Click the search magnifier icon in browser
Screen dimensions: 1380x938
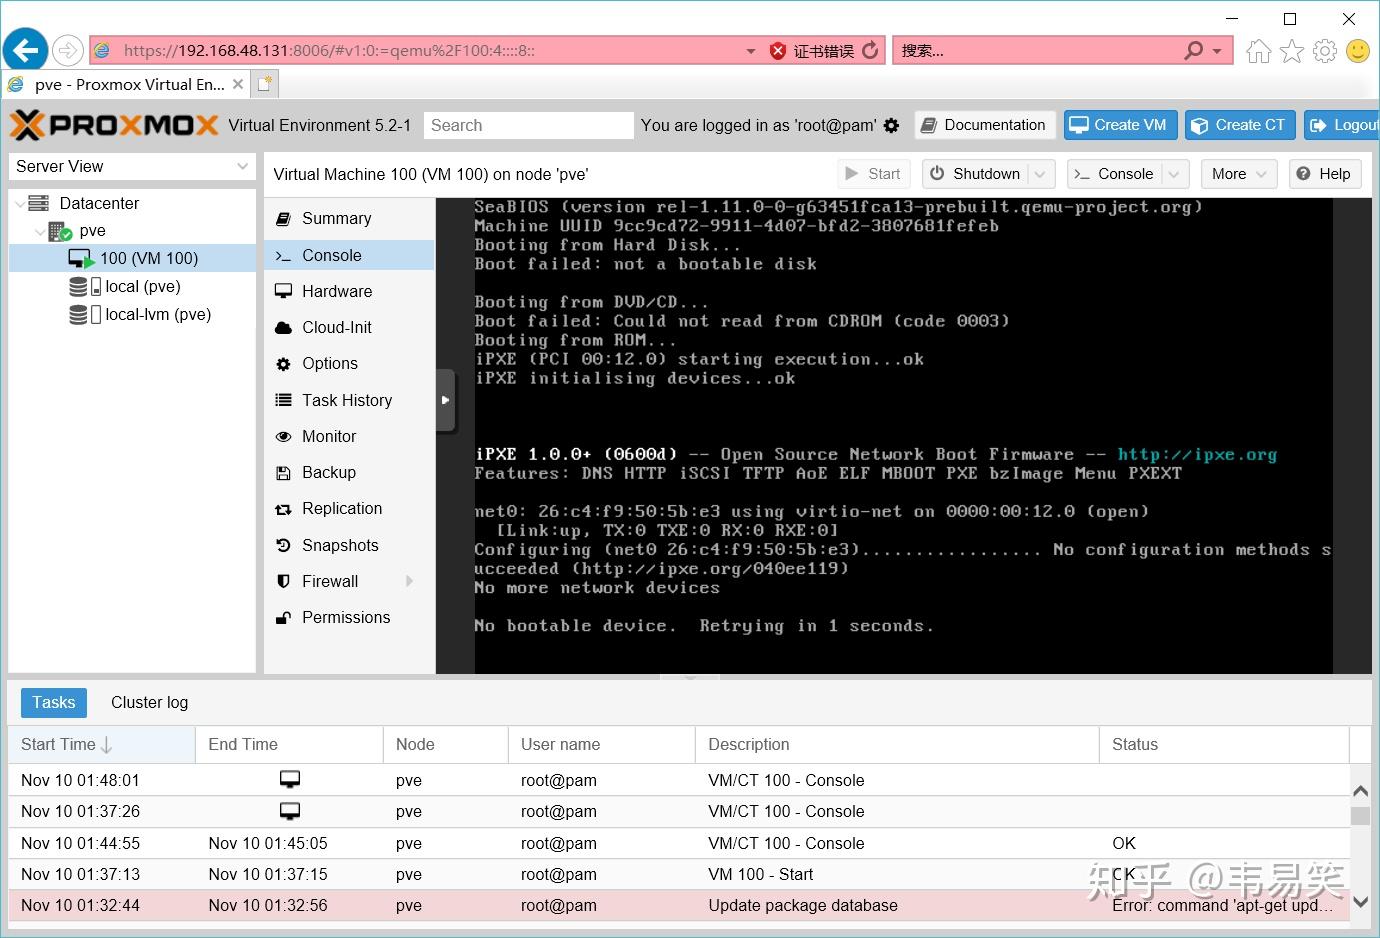point(1193,50)
